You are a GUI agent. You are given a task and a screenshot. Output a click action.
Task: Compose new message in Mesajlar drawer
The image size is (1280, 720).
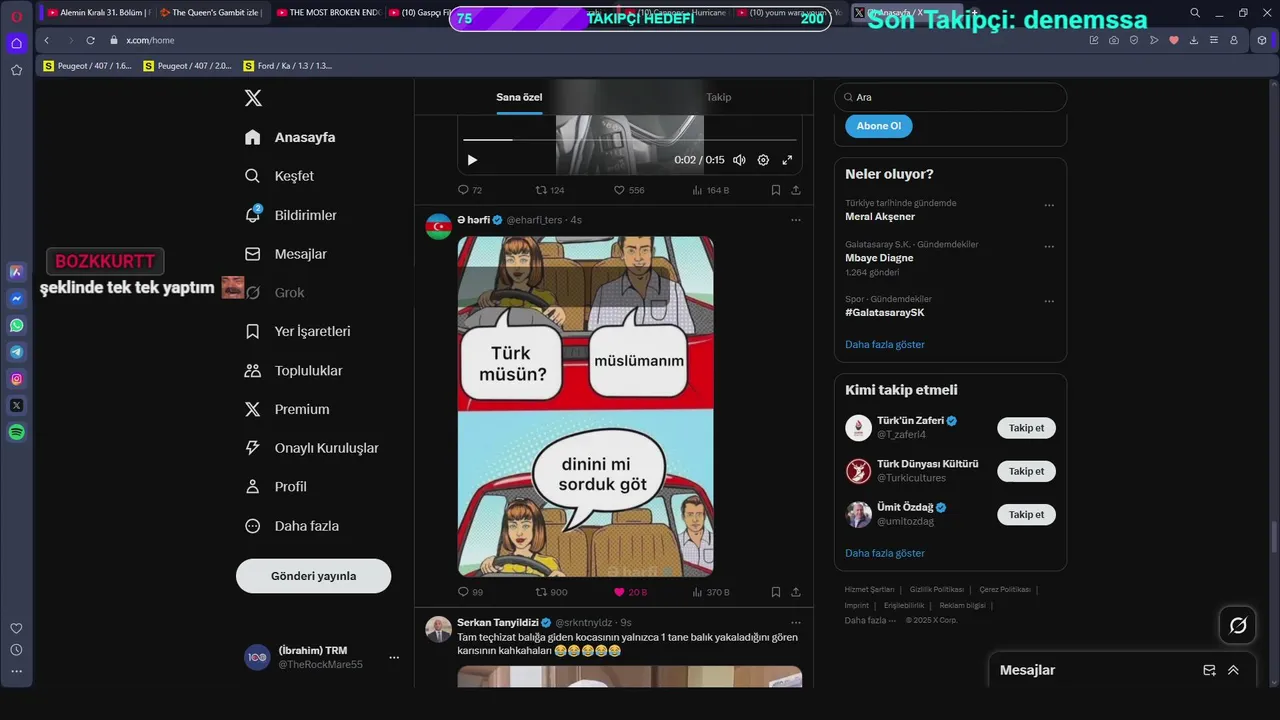point(1209,670)
